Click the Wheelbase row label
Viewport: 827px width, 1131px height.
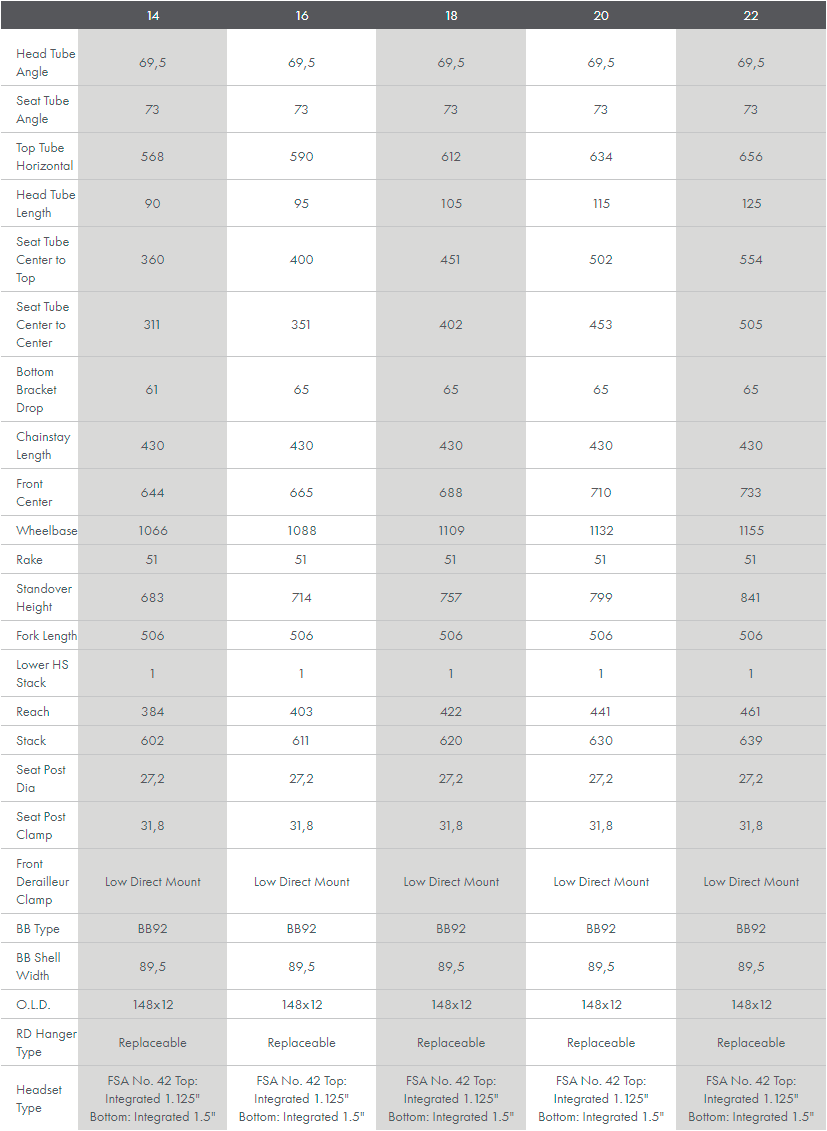pyautogui.click(x=46, y=531)
